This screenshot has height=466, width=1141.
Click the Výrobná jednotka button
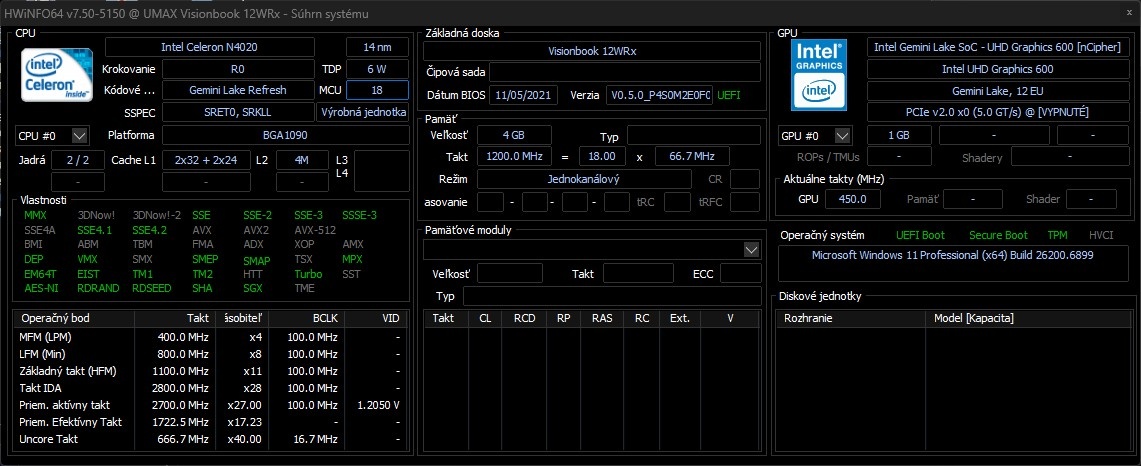(x=363, y=112)
